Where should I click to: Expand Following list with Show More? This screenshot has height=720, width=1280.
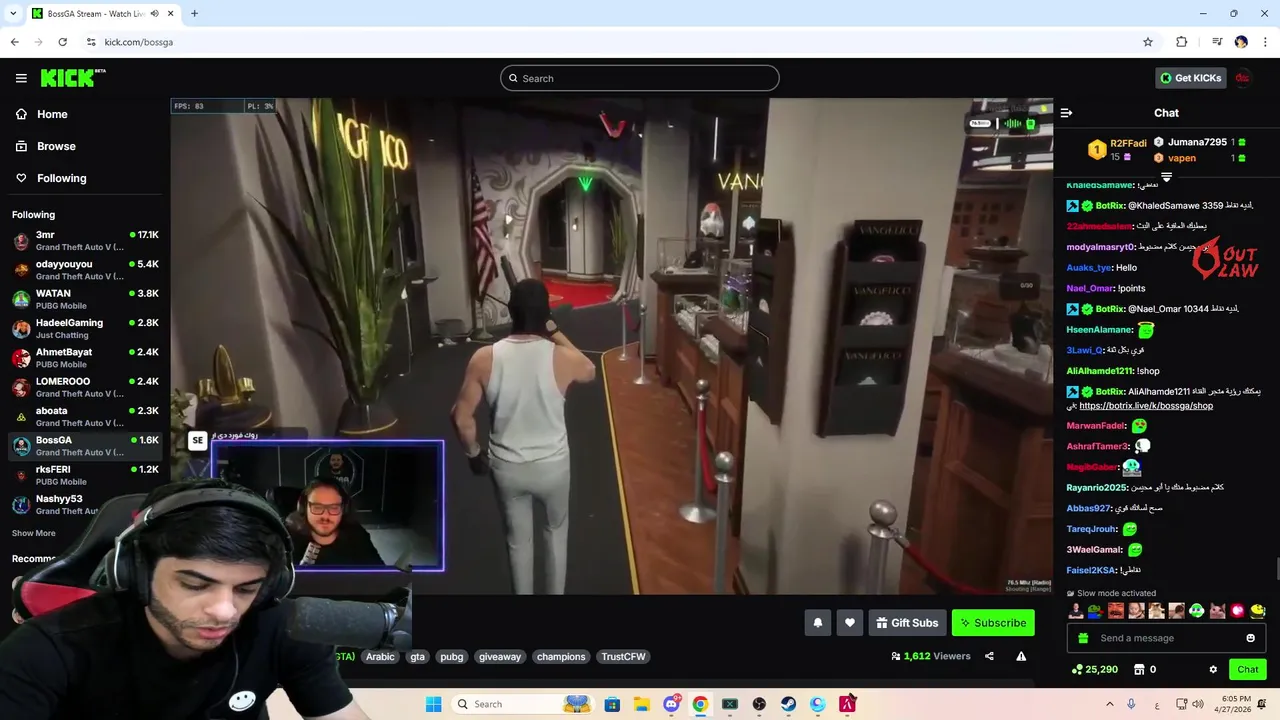pyautogui.click(x=34, y=533)
